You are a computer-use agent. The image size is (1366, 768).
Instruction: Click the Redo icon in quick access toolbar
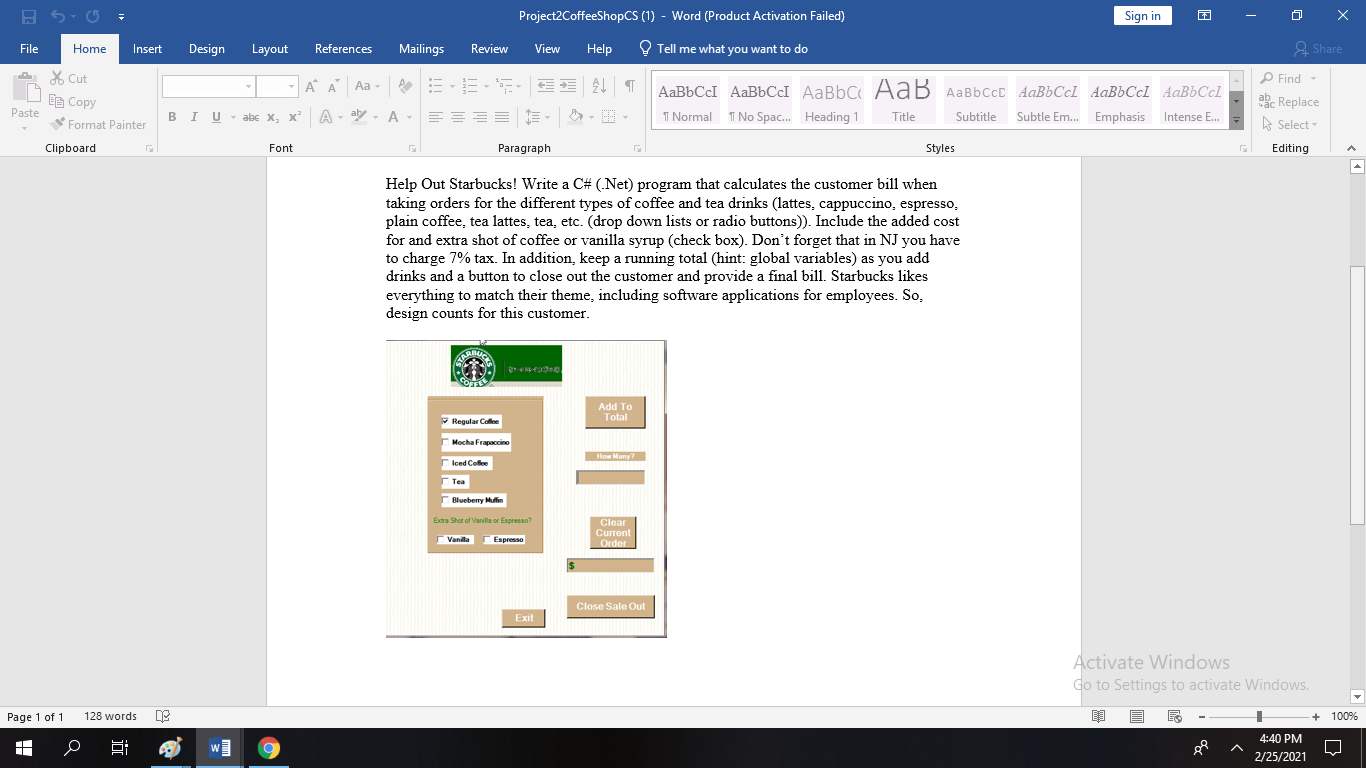click(x=93, y=16)
